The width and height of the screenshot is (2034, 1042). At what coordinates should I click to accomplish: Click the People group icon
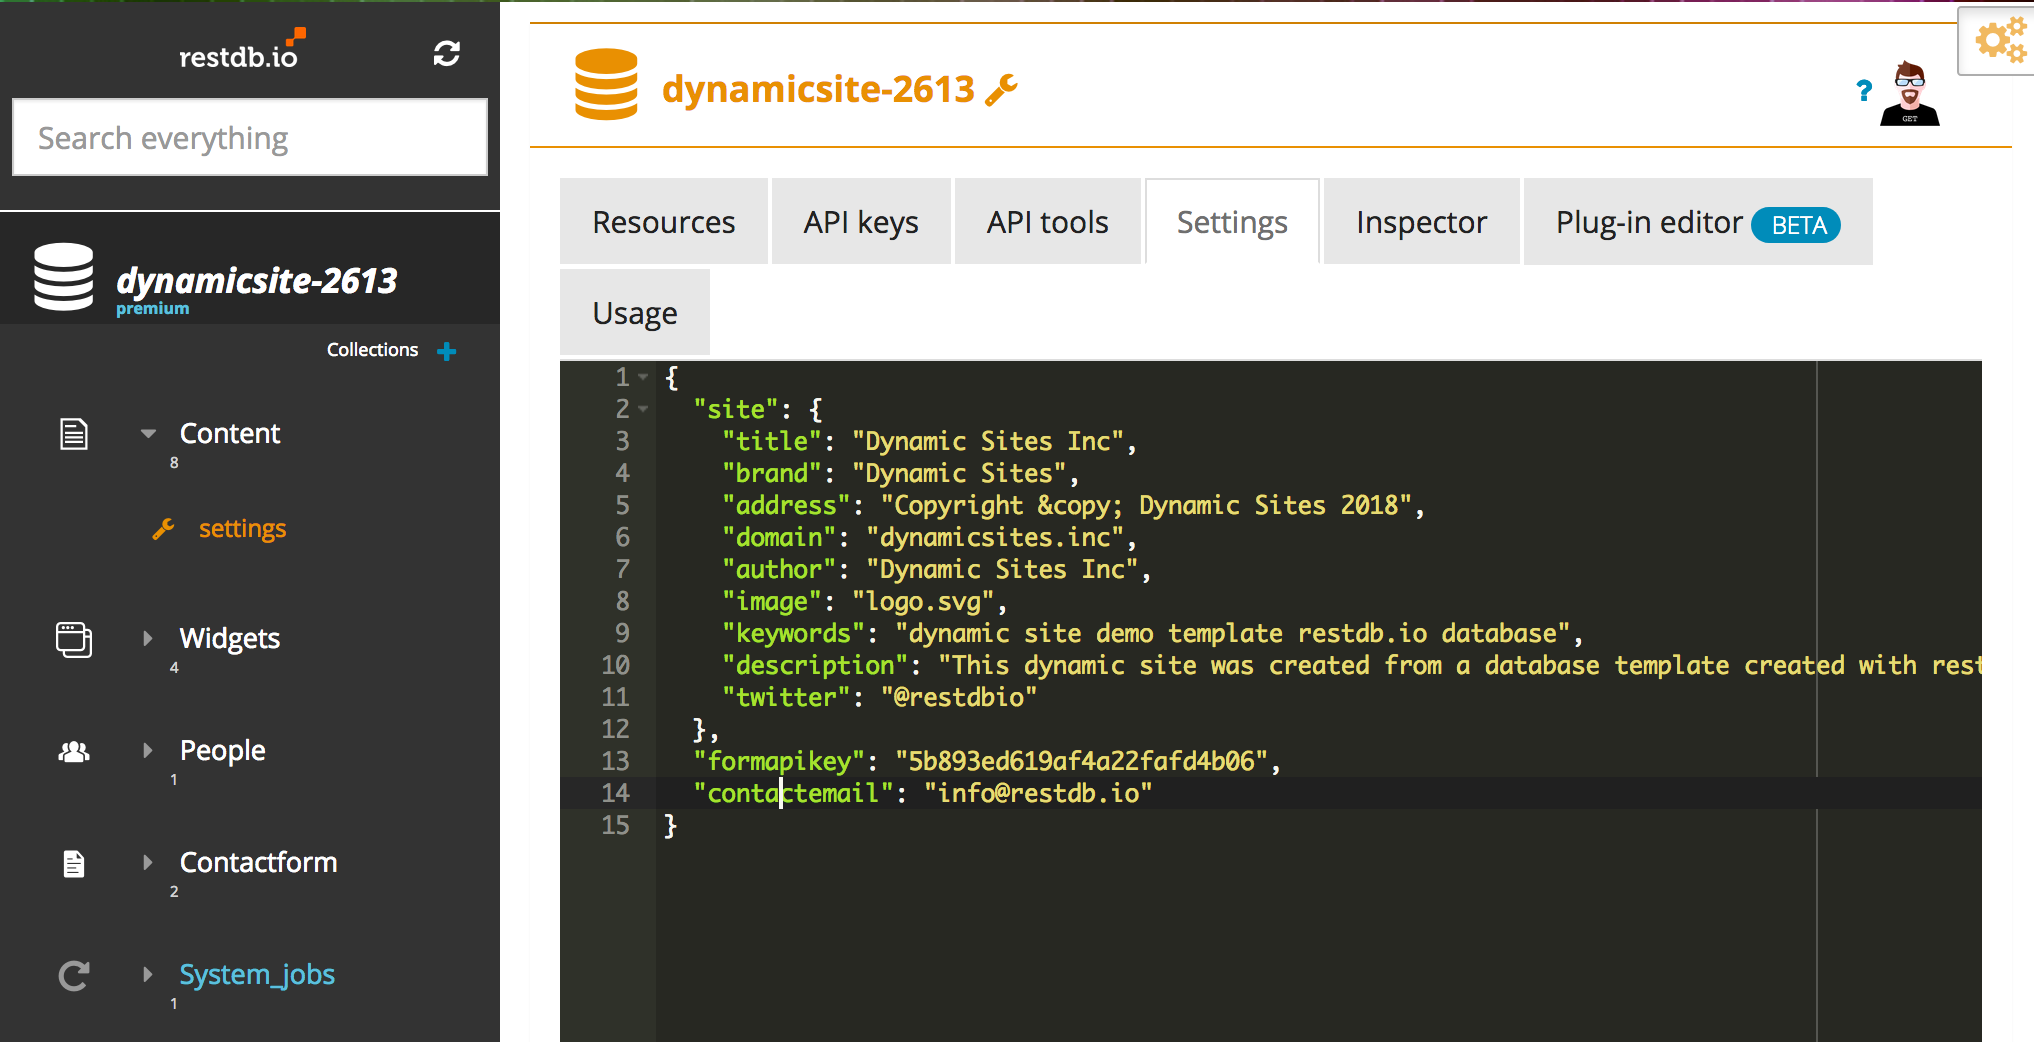click(74, 752)
